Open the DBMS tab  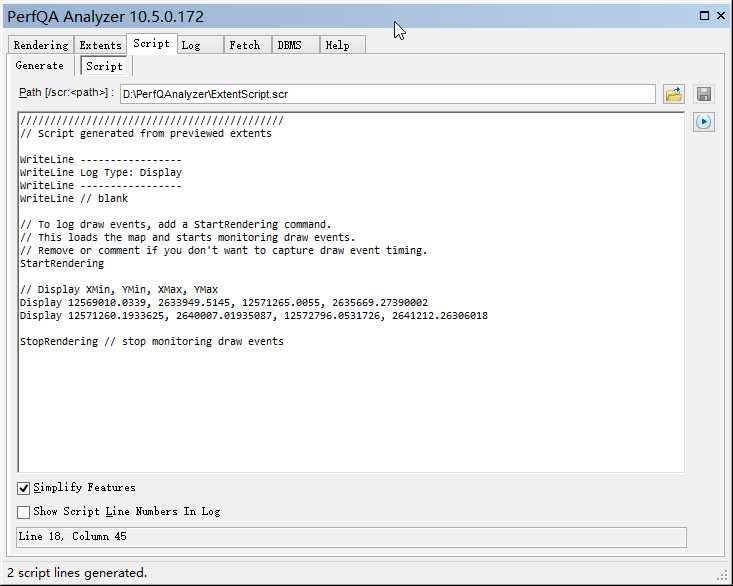pos(295,45)
